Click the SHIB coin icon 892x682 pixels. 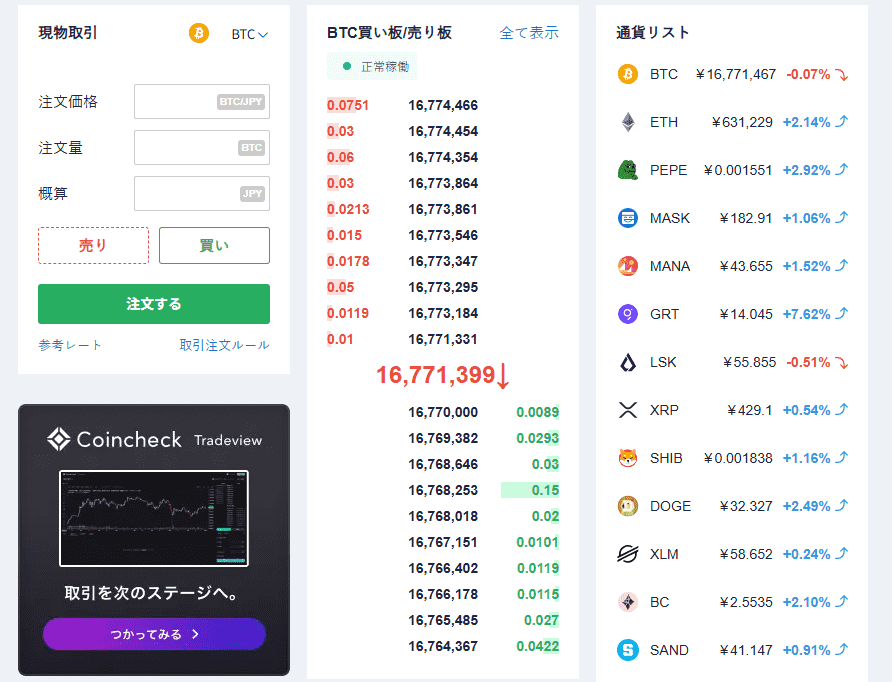pos(628,458)
